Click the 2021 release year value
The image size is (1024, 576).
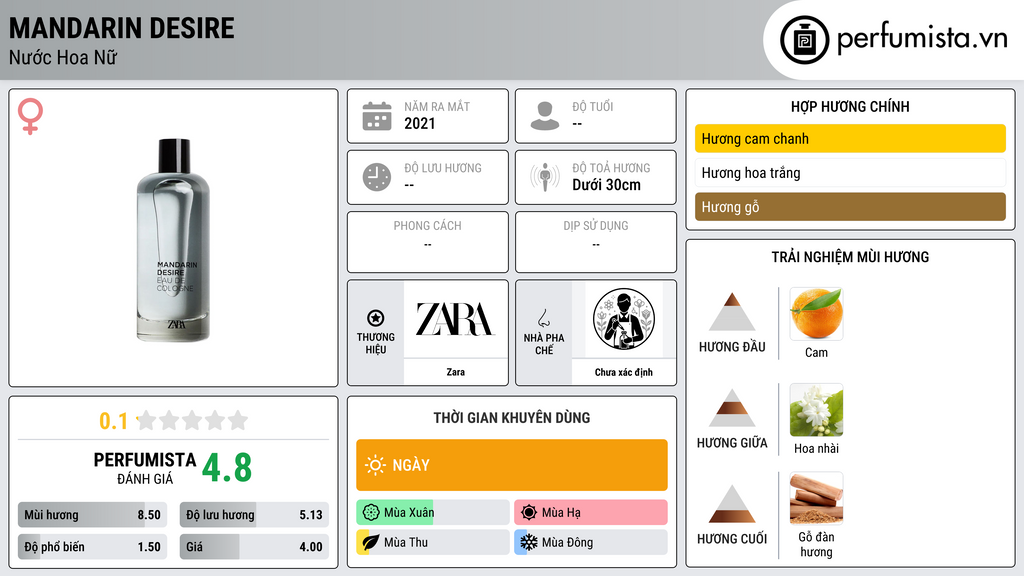tap(420, 123)
